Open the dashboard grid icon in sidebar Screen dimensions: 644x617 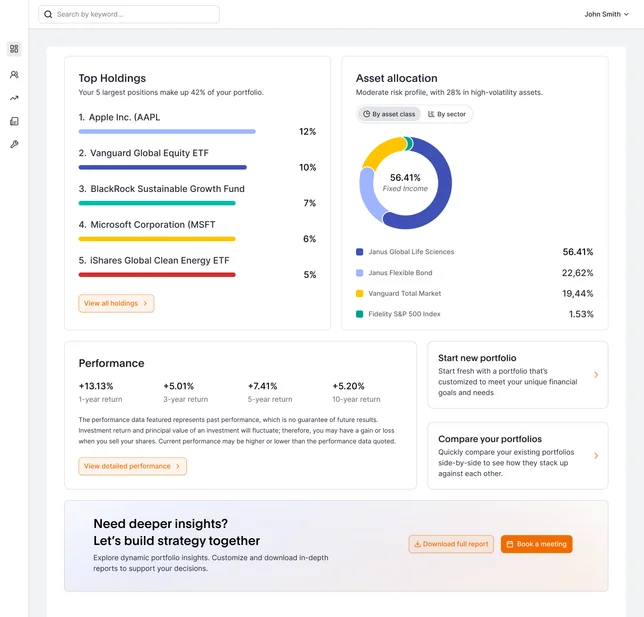(x=14, y=49)
